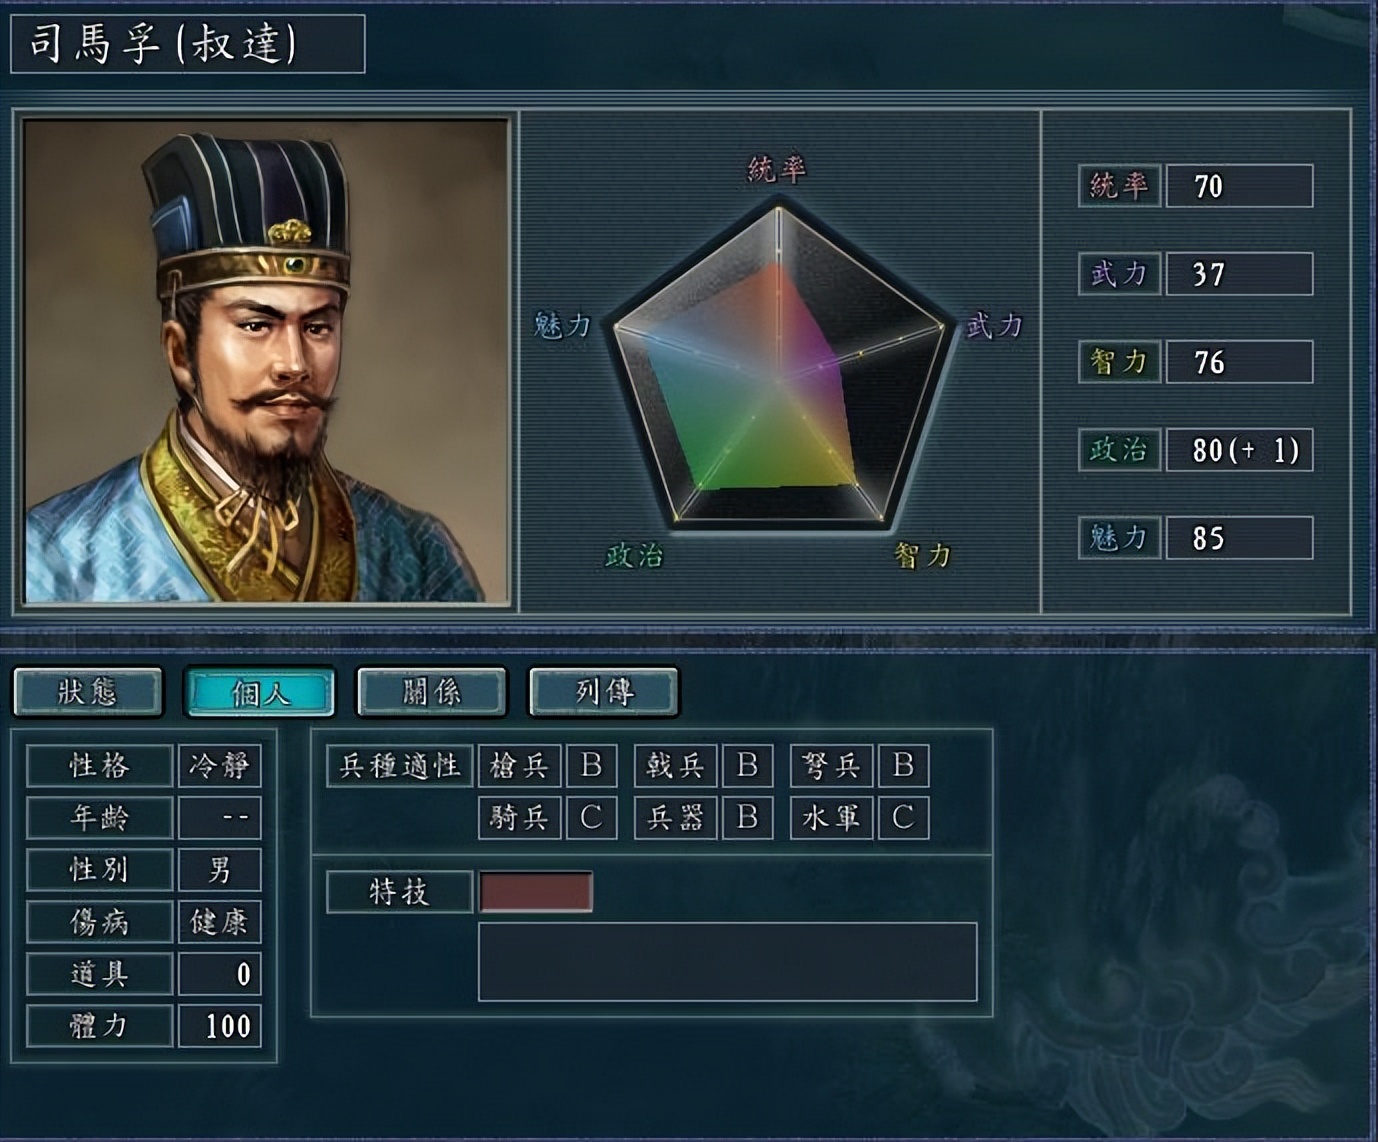Click the 司馬孚 (叔達) name title box
1378x1142 pixels.
[188, 44]
